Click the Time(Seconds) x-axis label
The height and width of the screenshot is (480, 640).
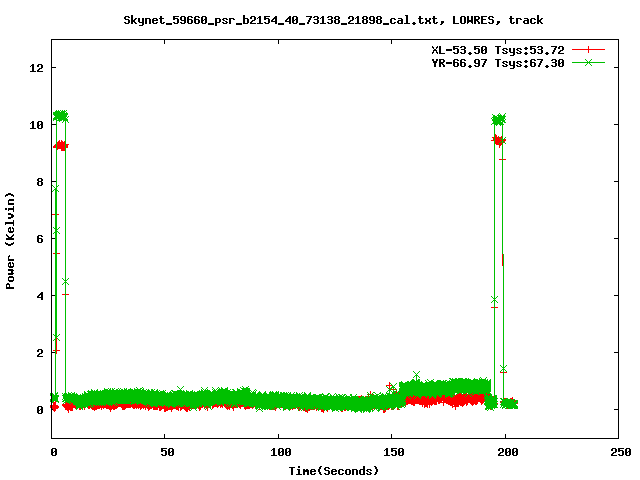pyautogui.click(x=333, y=471)
